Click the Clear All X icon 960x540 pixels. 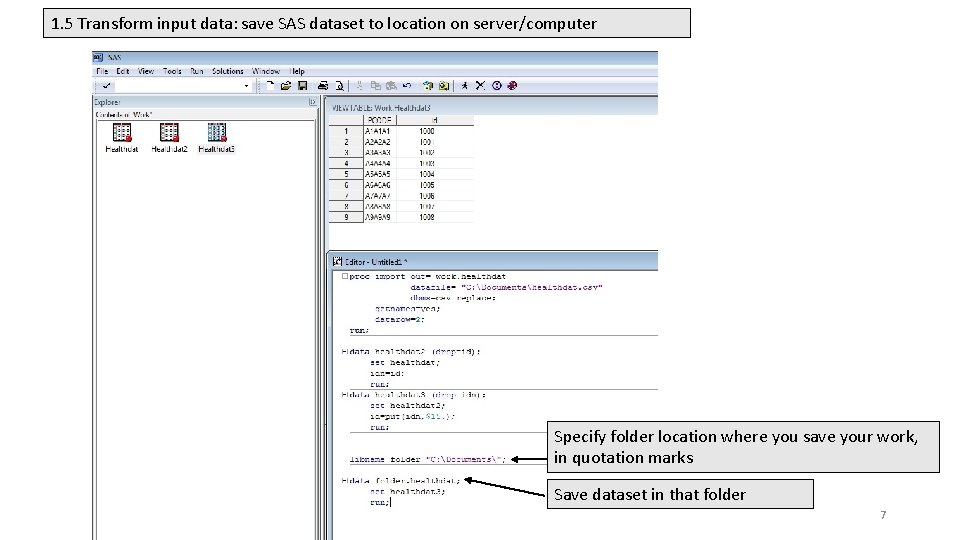pos(481,86)
